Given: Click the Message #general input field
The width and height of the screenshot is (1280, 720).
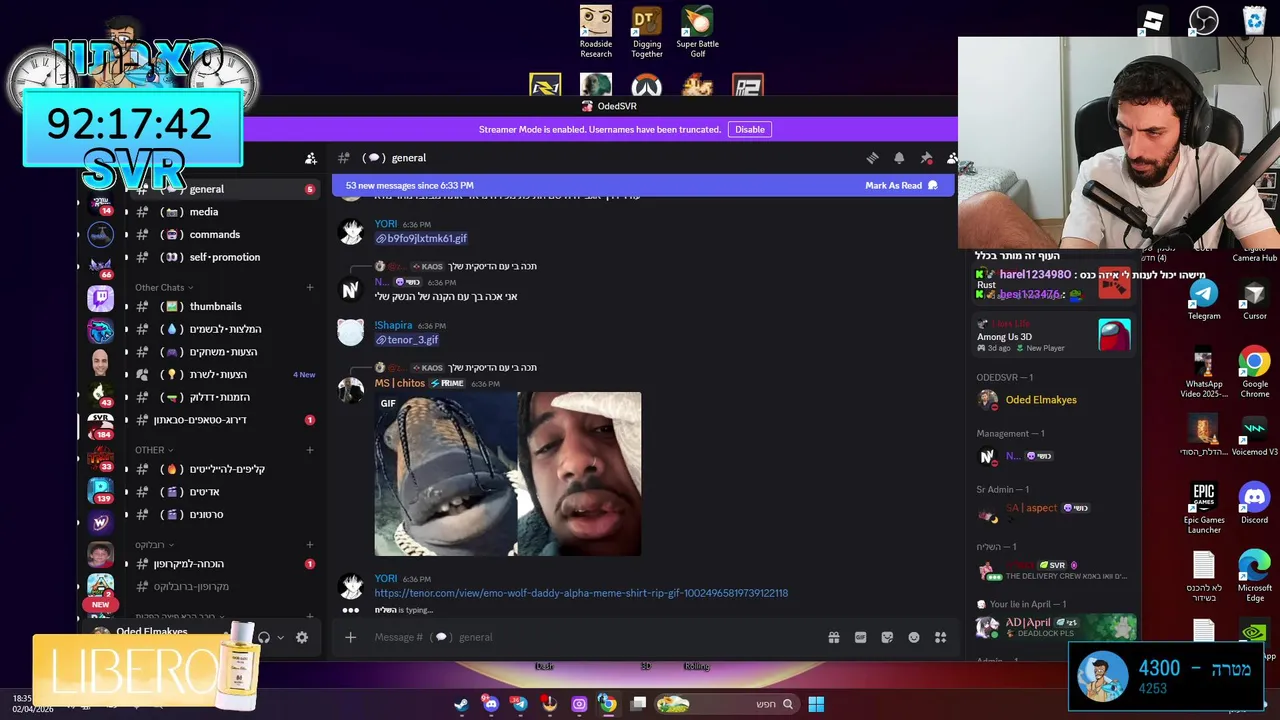Looking at the screenshot, I should pos(590,637).
